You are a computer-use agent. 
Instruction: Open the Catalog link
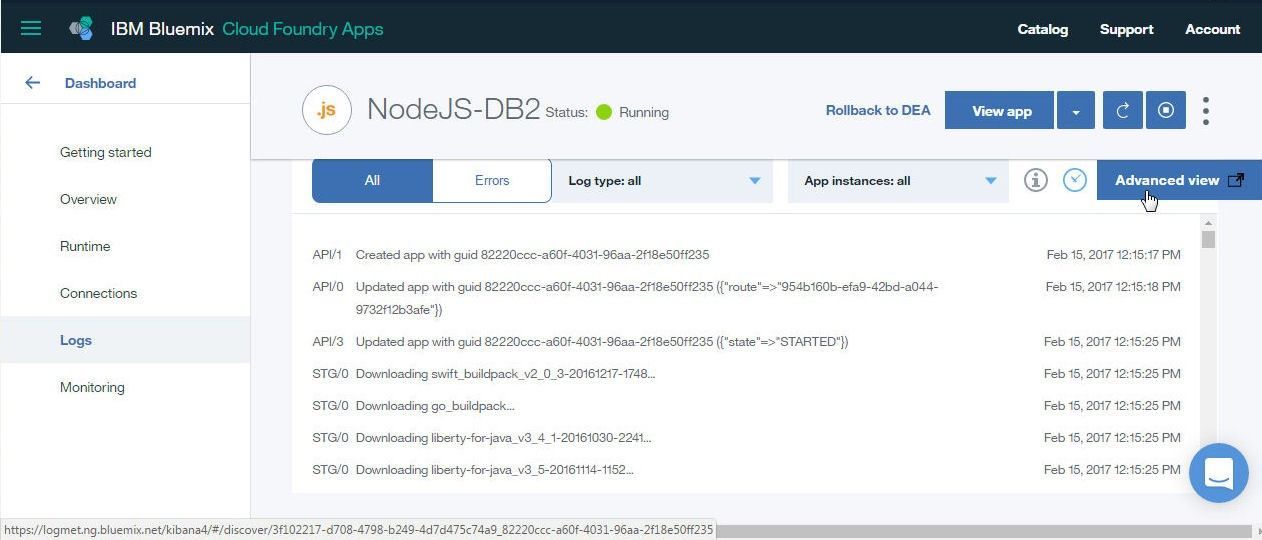pyautogui.click(x=1043, y=29)
